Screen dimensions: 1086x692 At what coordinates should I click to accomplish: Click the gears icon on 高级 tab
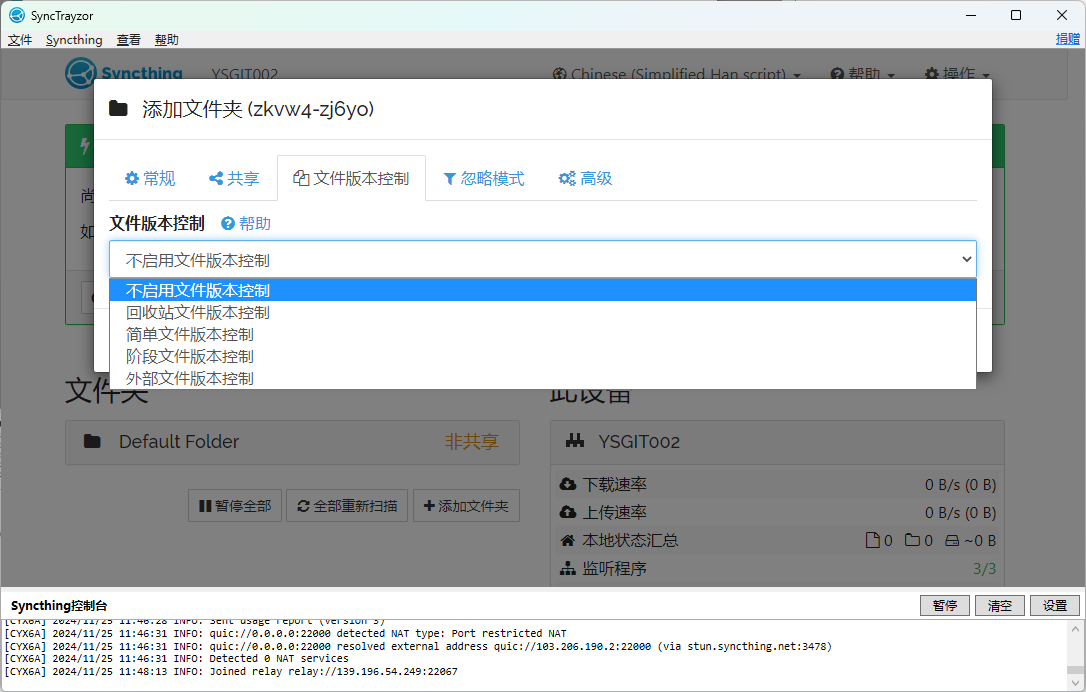pyautogui.click(x=567, y=179)
